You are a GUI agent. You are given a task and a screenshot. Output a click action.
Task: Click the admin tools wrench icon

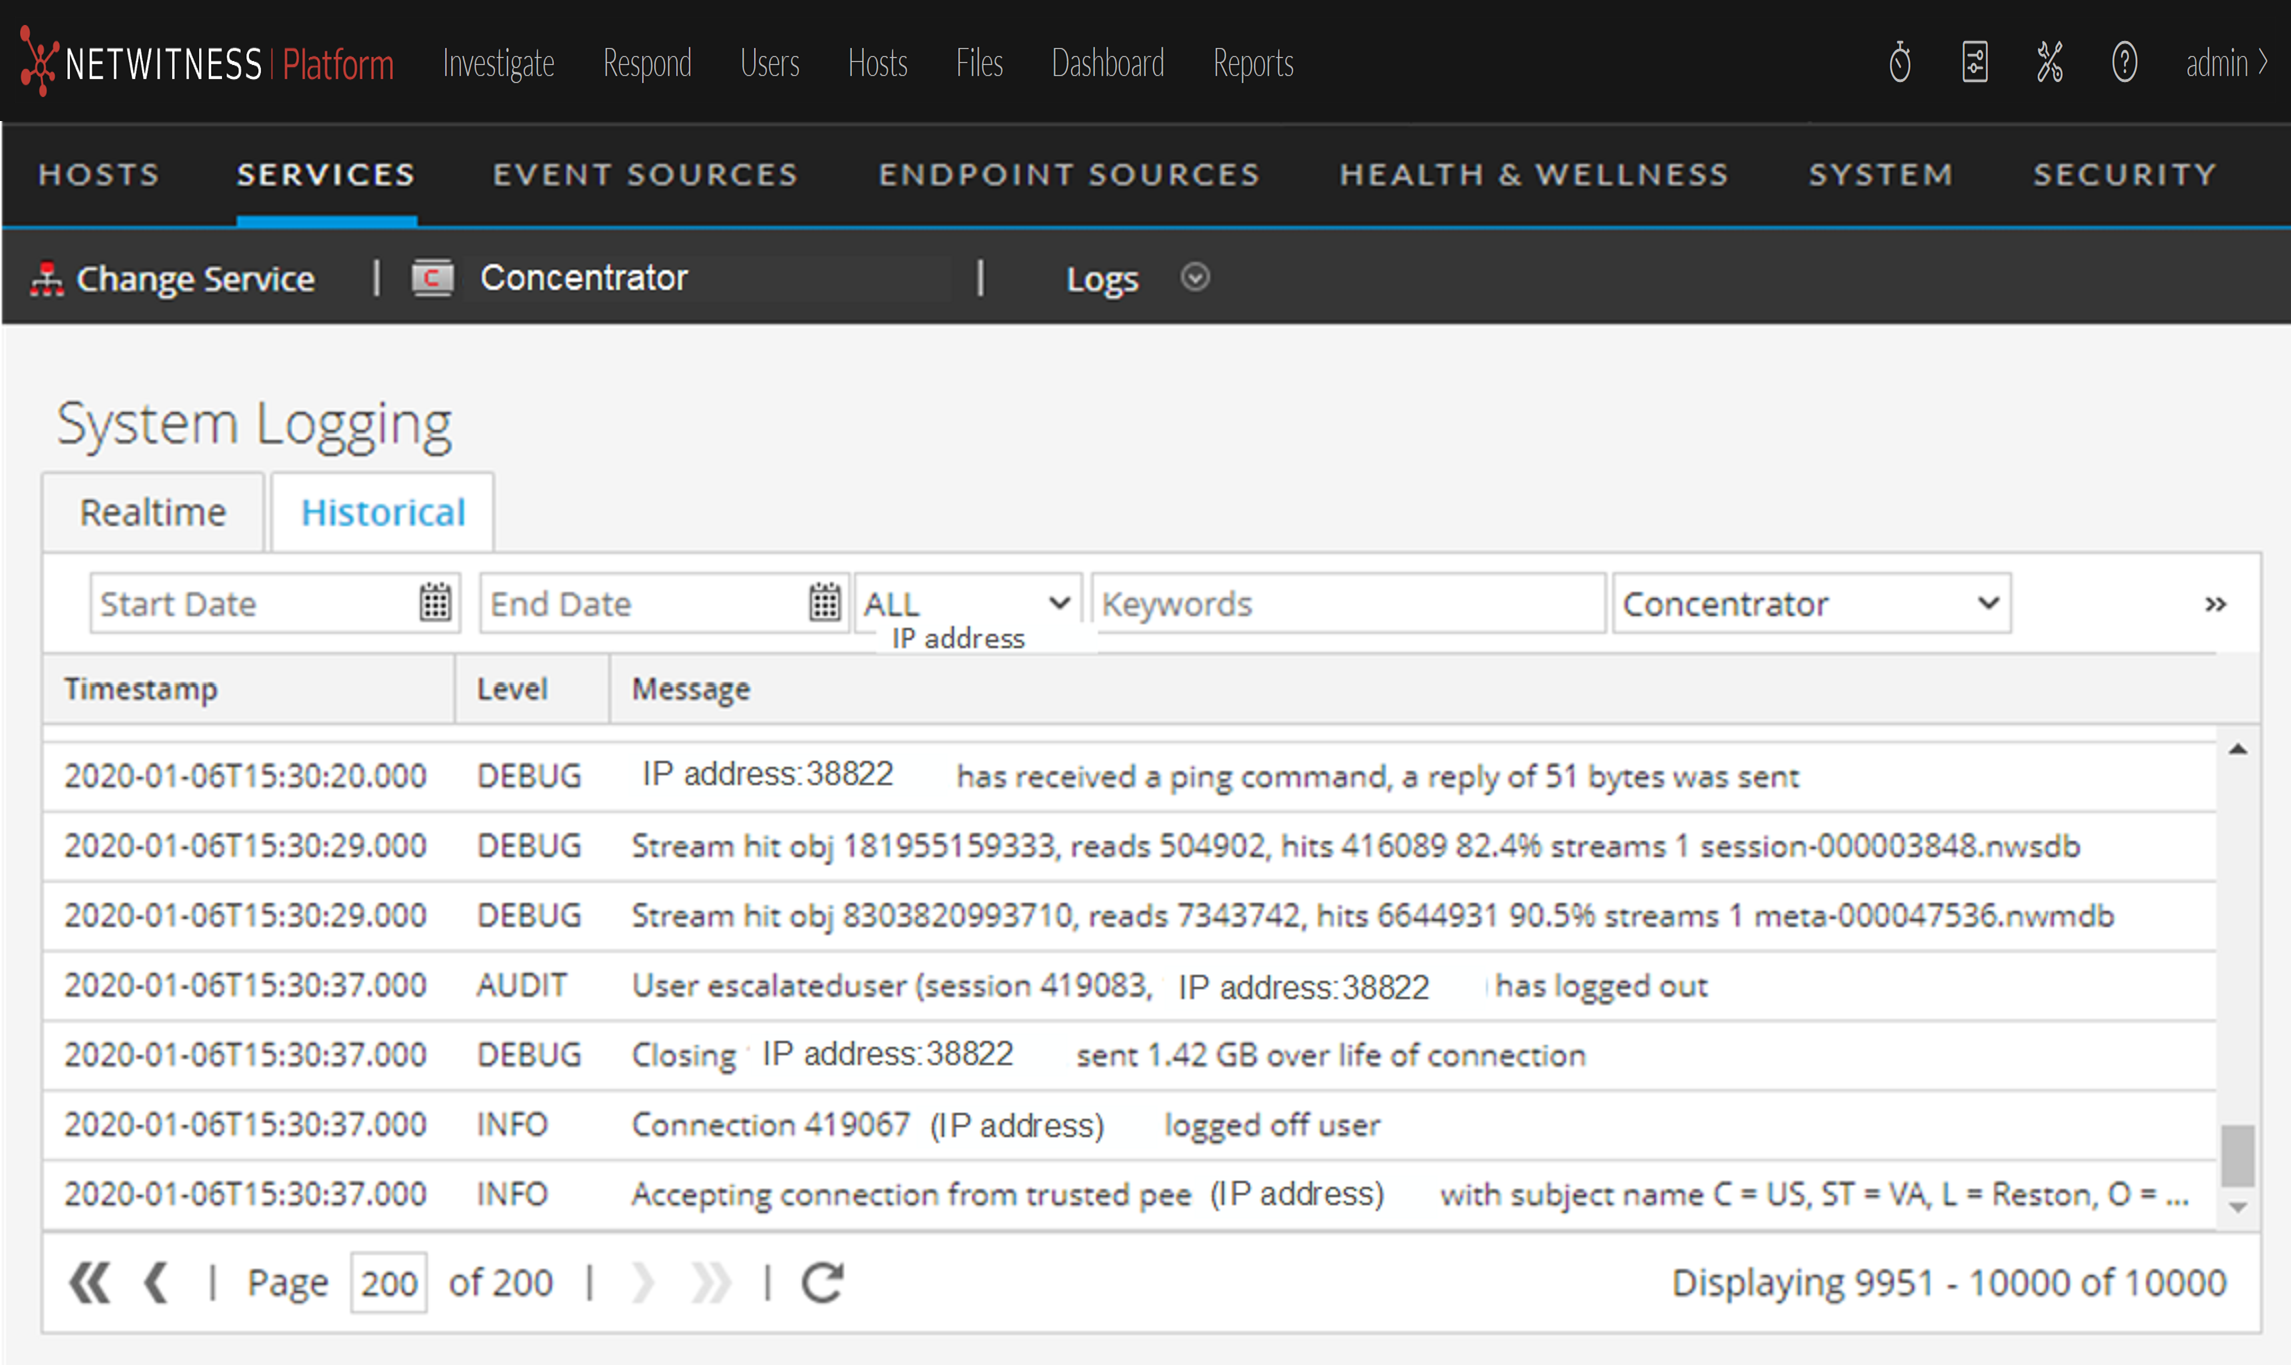(x=2049, y=62)
